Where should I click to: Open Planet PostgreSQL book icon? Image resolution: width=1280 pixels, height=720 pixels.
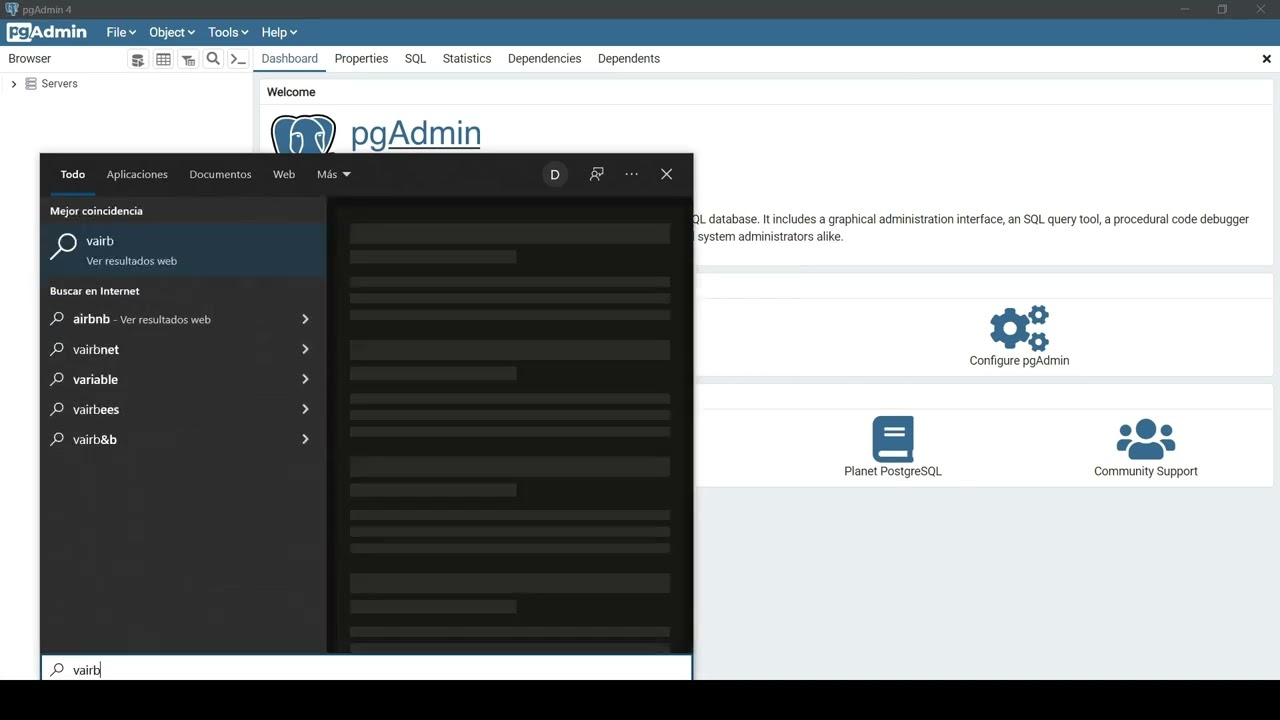(892, 439)
